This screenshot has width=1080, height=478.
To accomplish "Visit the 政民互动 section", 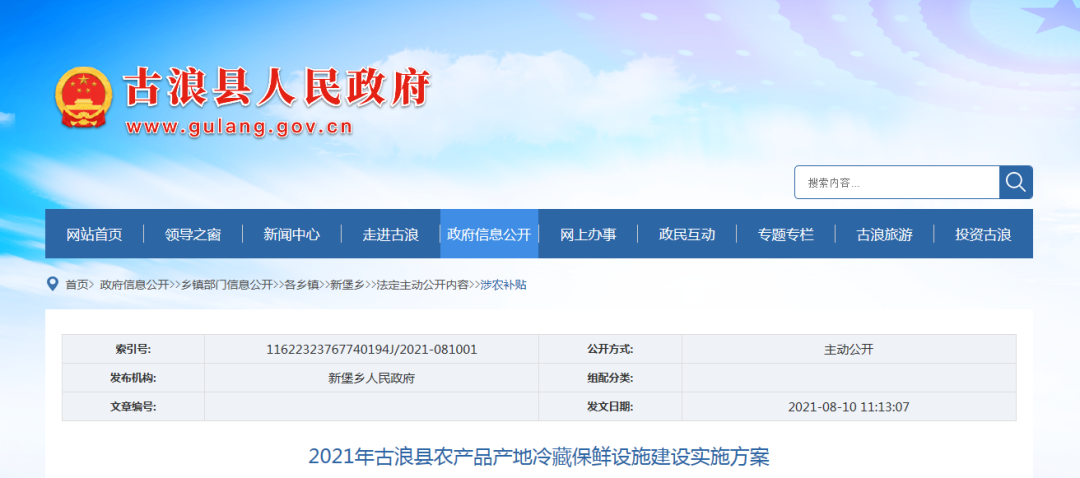I will click(687, 234).
